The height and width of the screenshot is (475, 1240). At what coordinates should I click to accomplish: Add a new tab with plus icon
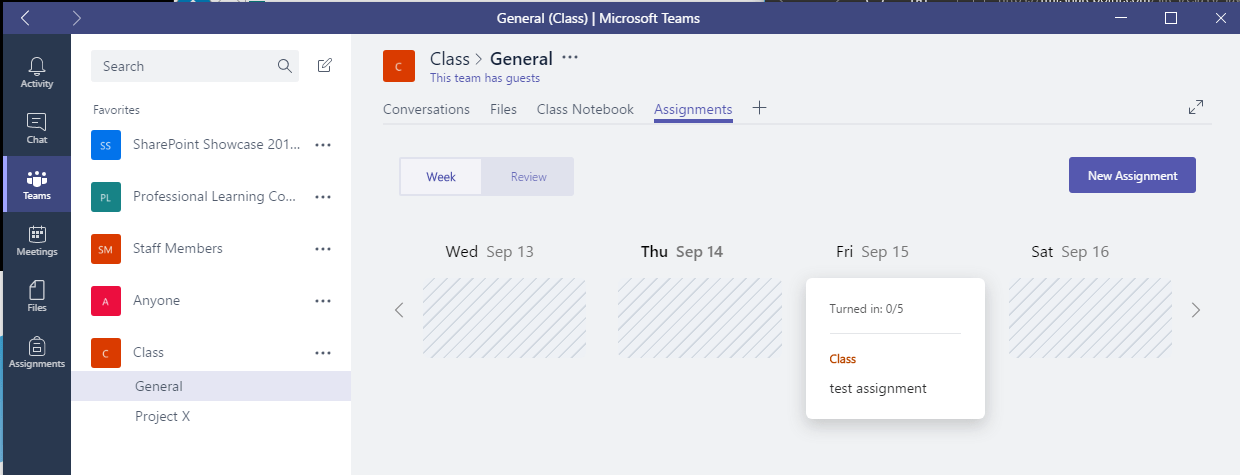coord(759,108)
